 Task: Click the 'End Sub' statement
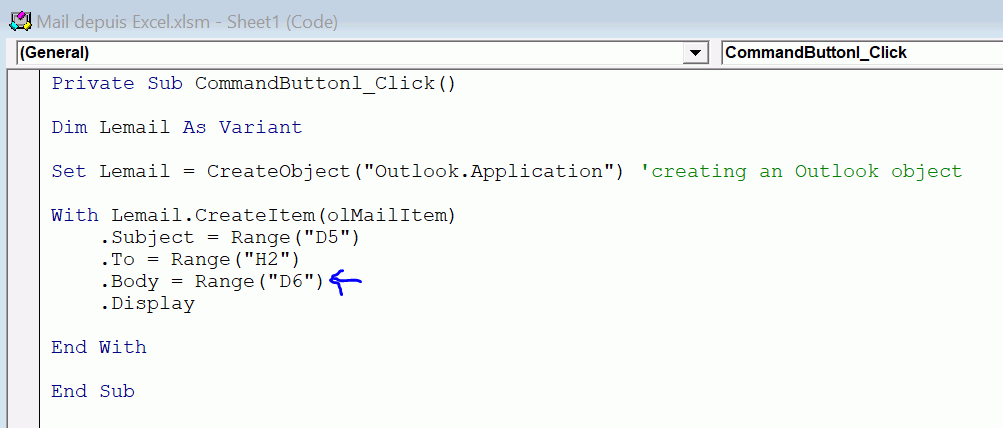click(93, 392)
